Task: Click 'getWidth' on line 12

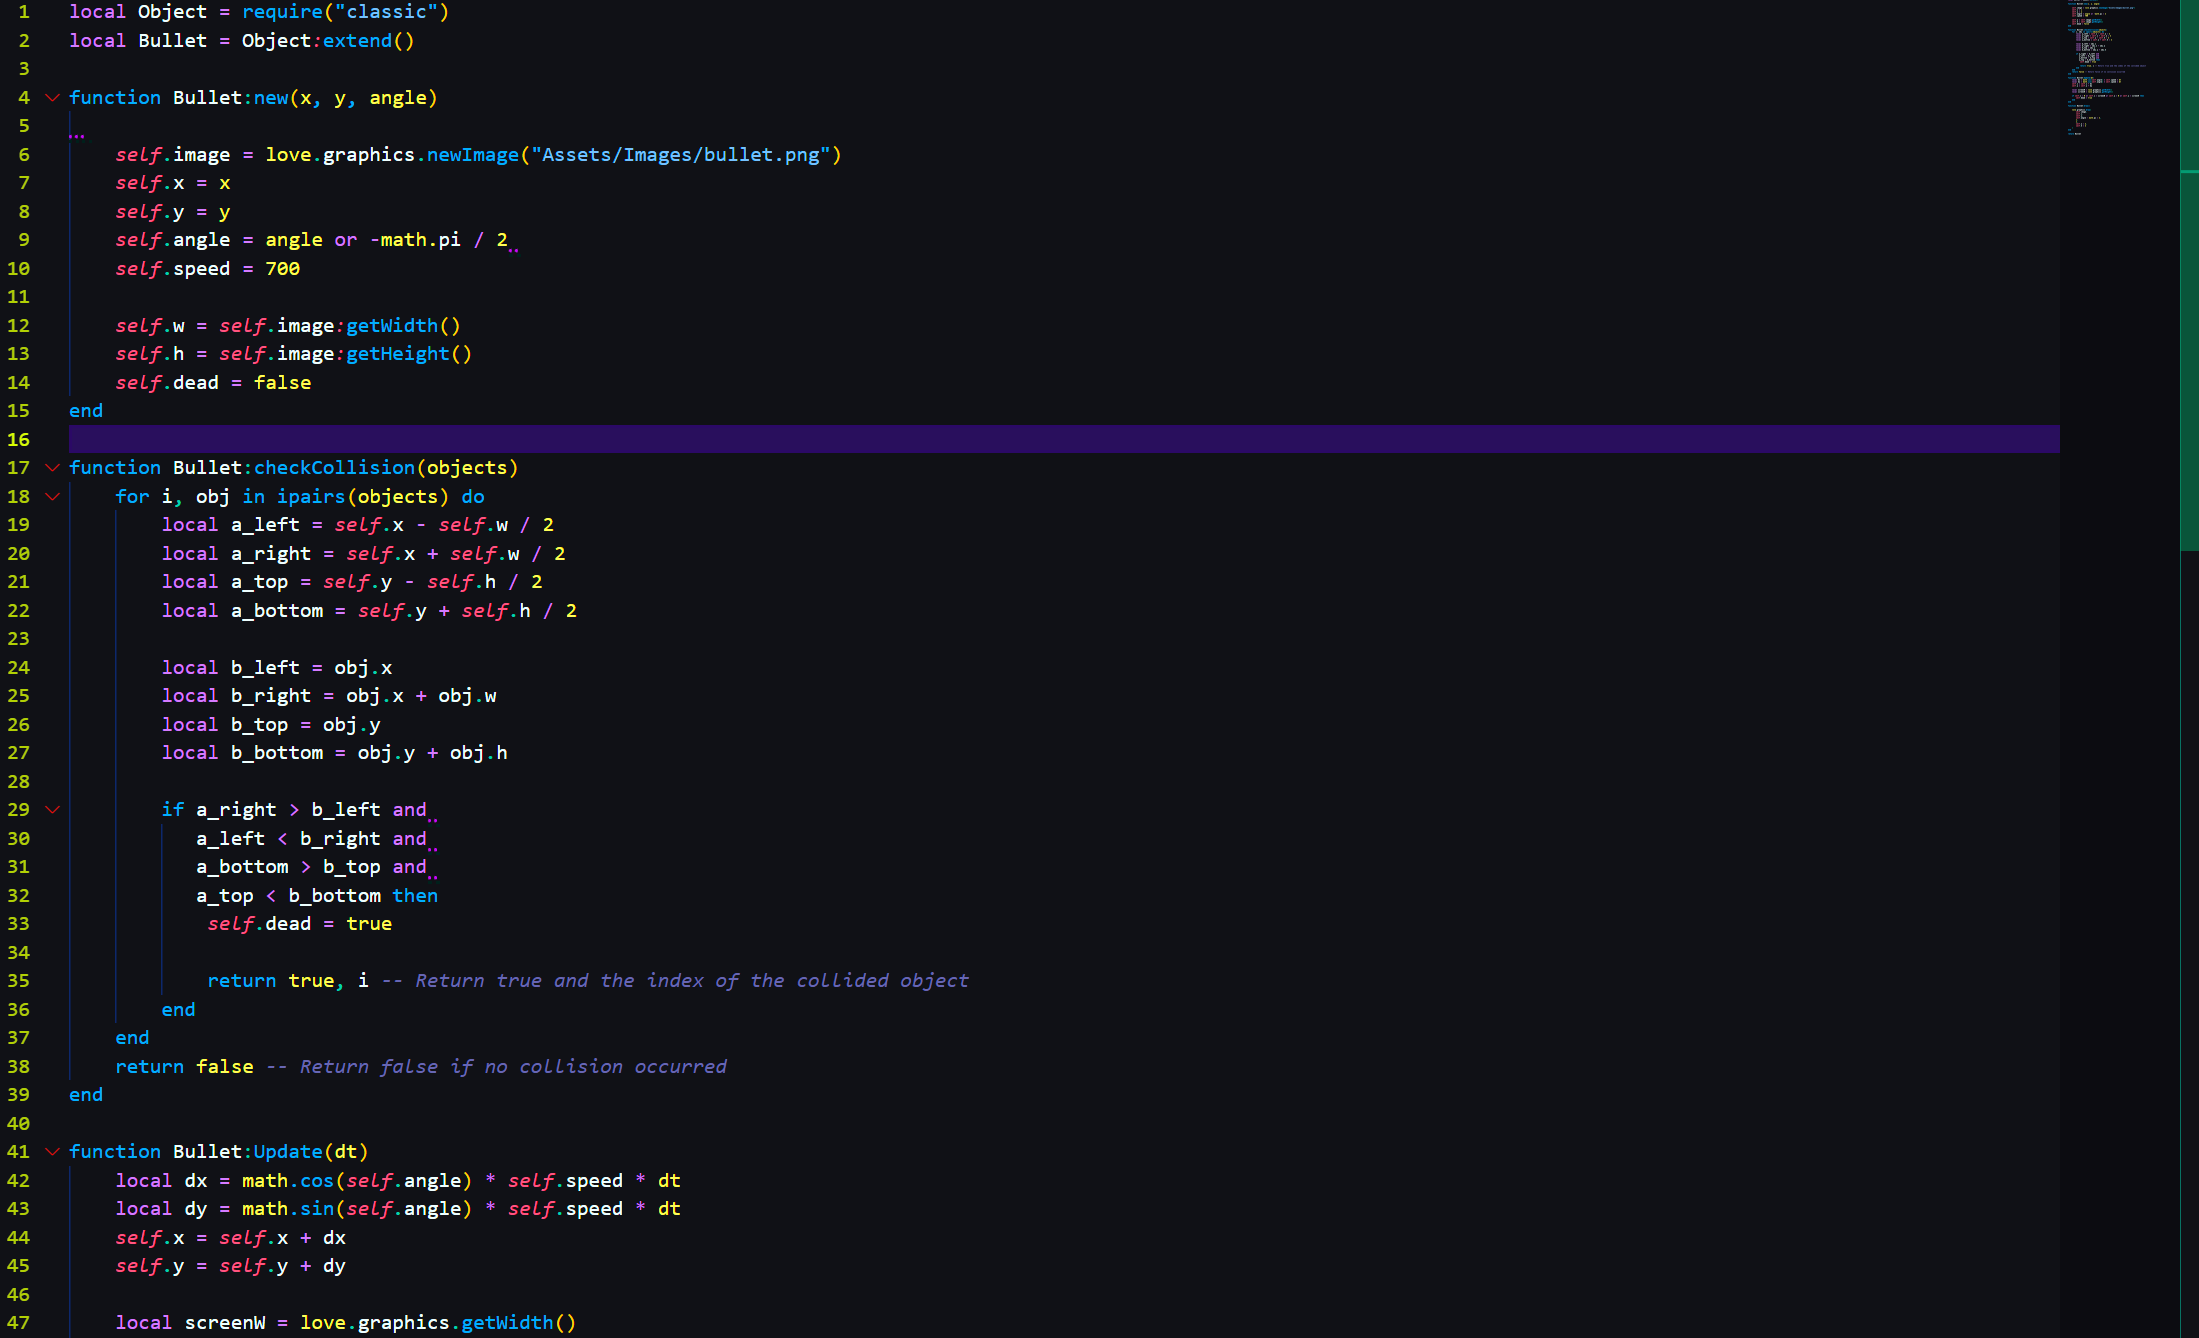Action: point(392,326)
